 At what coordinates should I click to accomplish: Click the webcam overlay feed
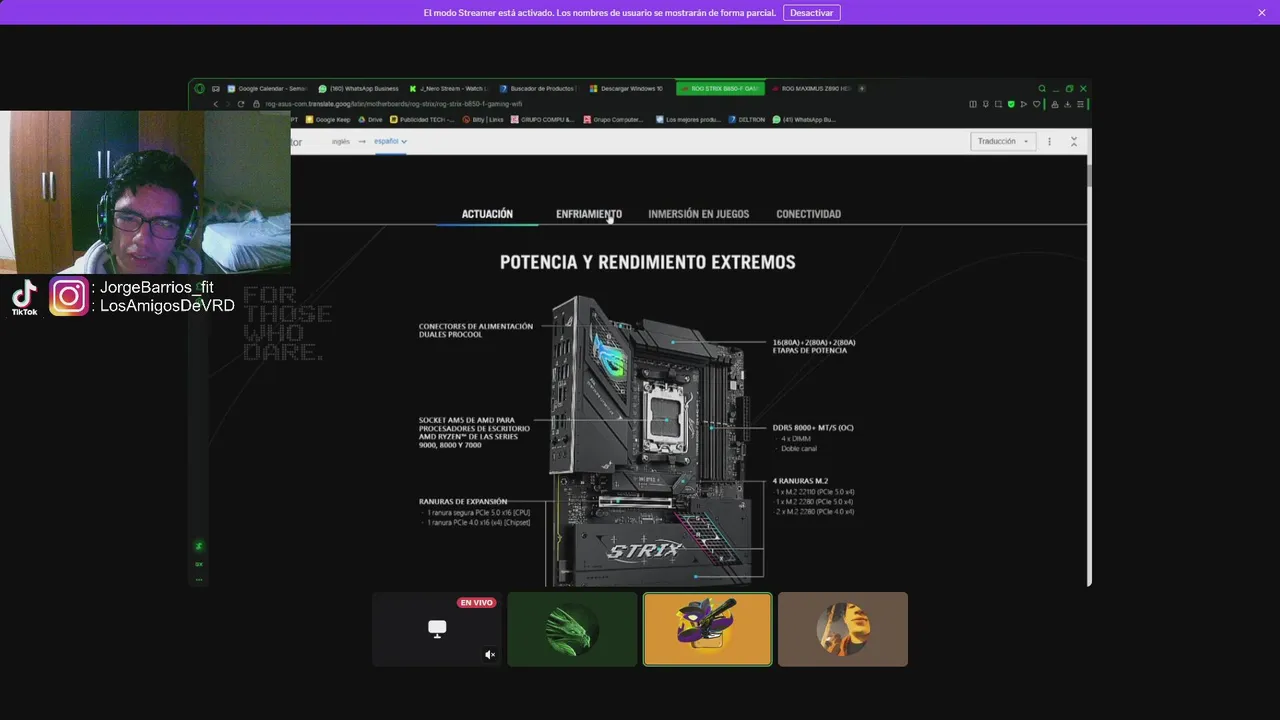(145, 192)
